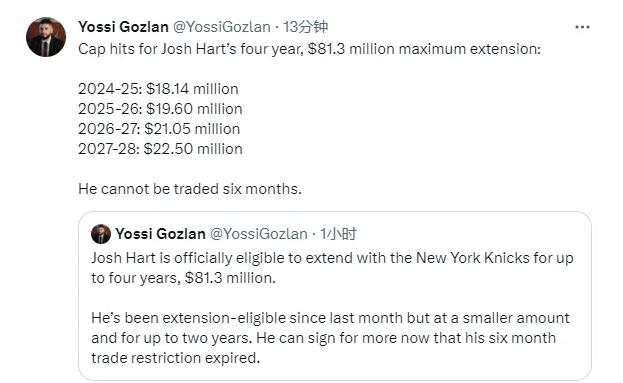The width and height of the screenshot is (623, 383).
Task: Open the 13分钟 timestamp link
Action: pyautogui.click(x=305, y=27)
